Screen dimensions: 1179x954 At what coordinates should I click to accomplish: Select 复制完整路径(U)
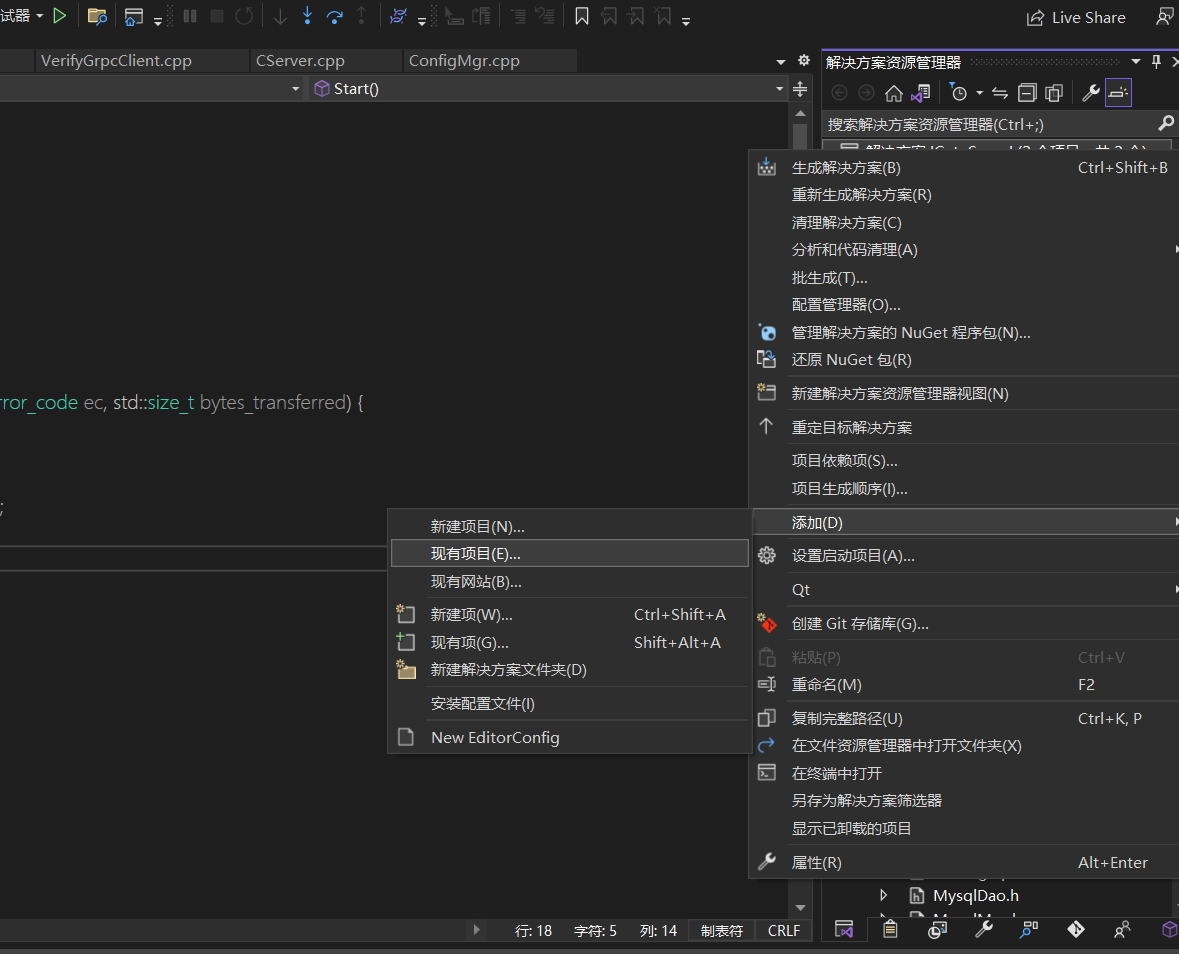click(964, 718)
